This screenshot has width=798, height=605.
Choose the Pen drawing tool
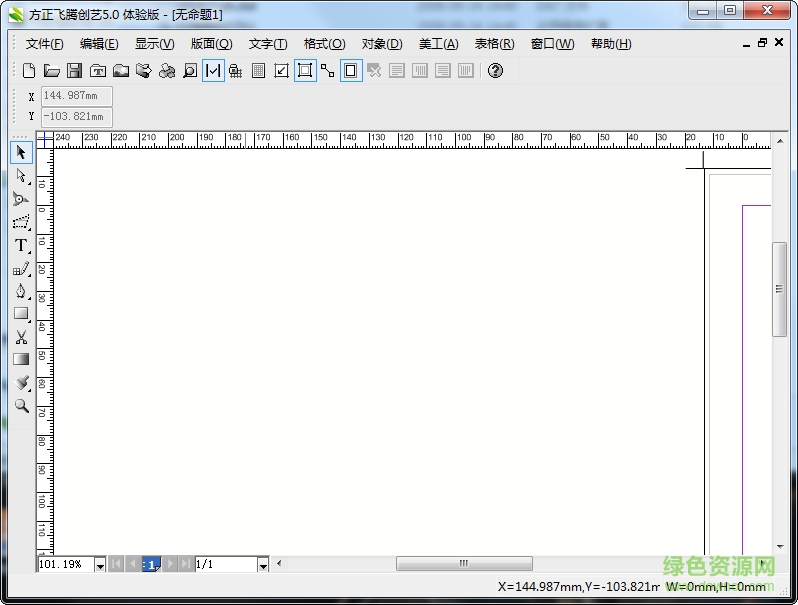point(21,291)
